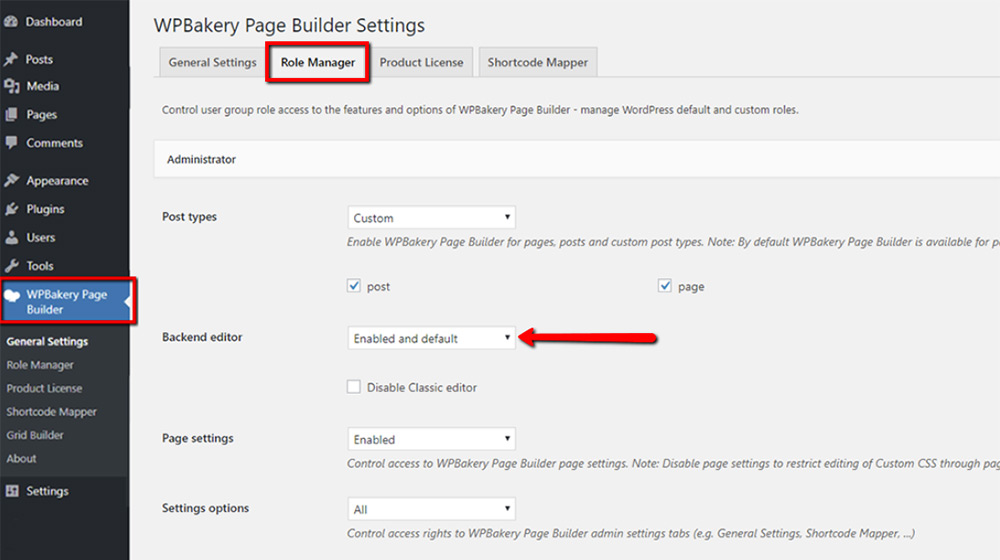Click the Settings sliders icon

pyautogui.click(x=11, y=491)
